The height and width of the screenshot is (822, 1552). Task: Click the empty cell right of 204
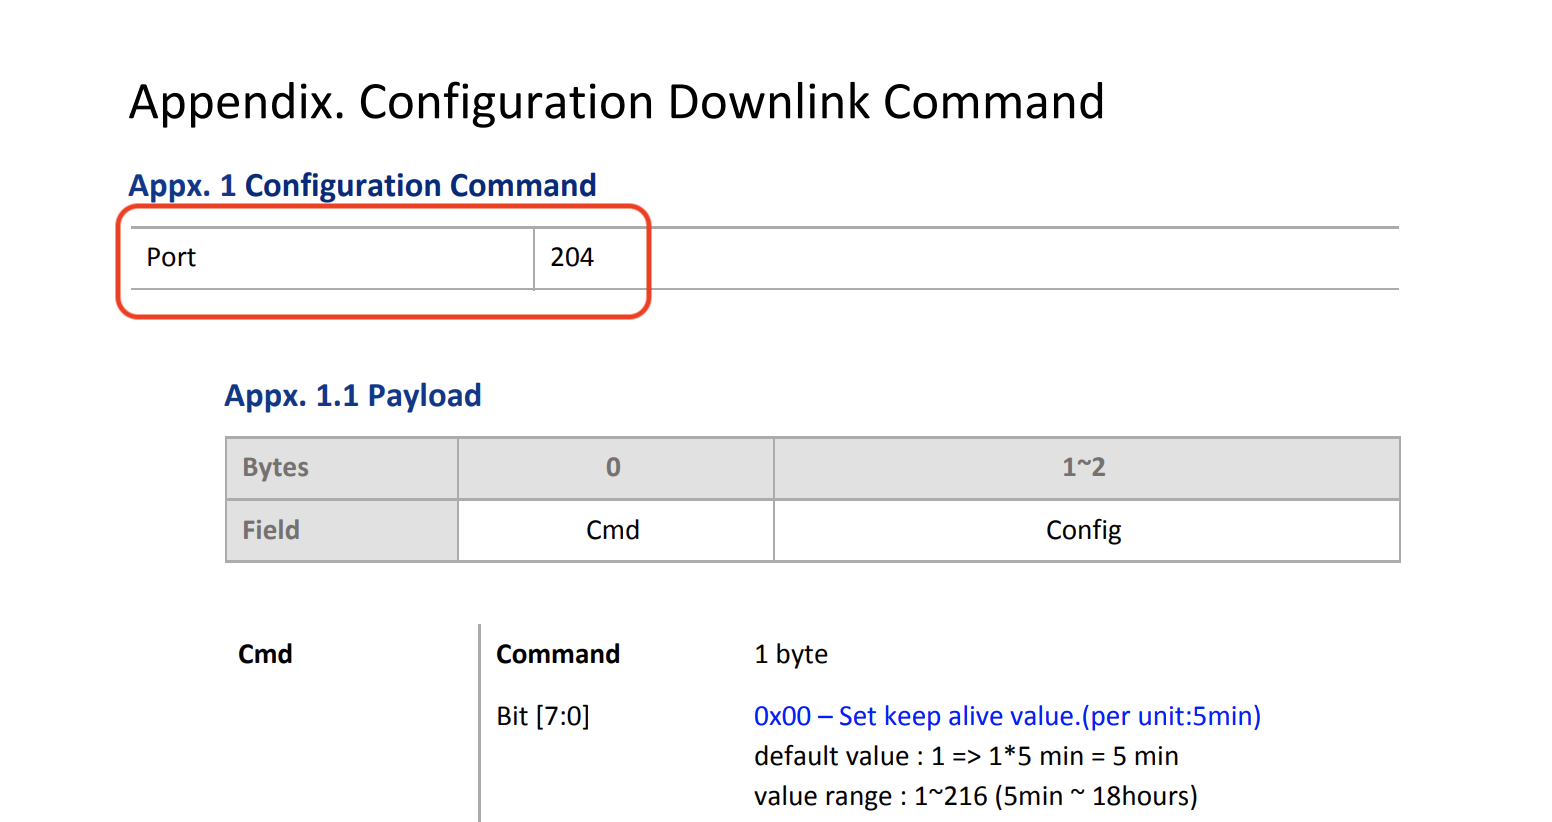click(1020, 258)
